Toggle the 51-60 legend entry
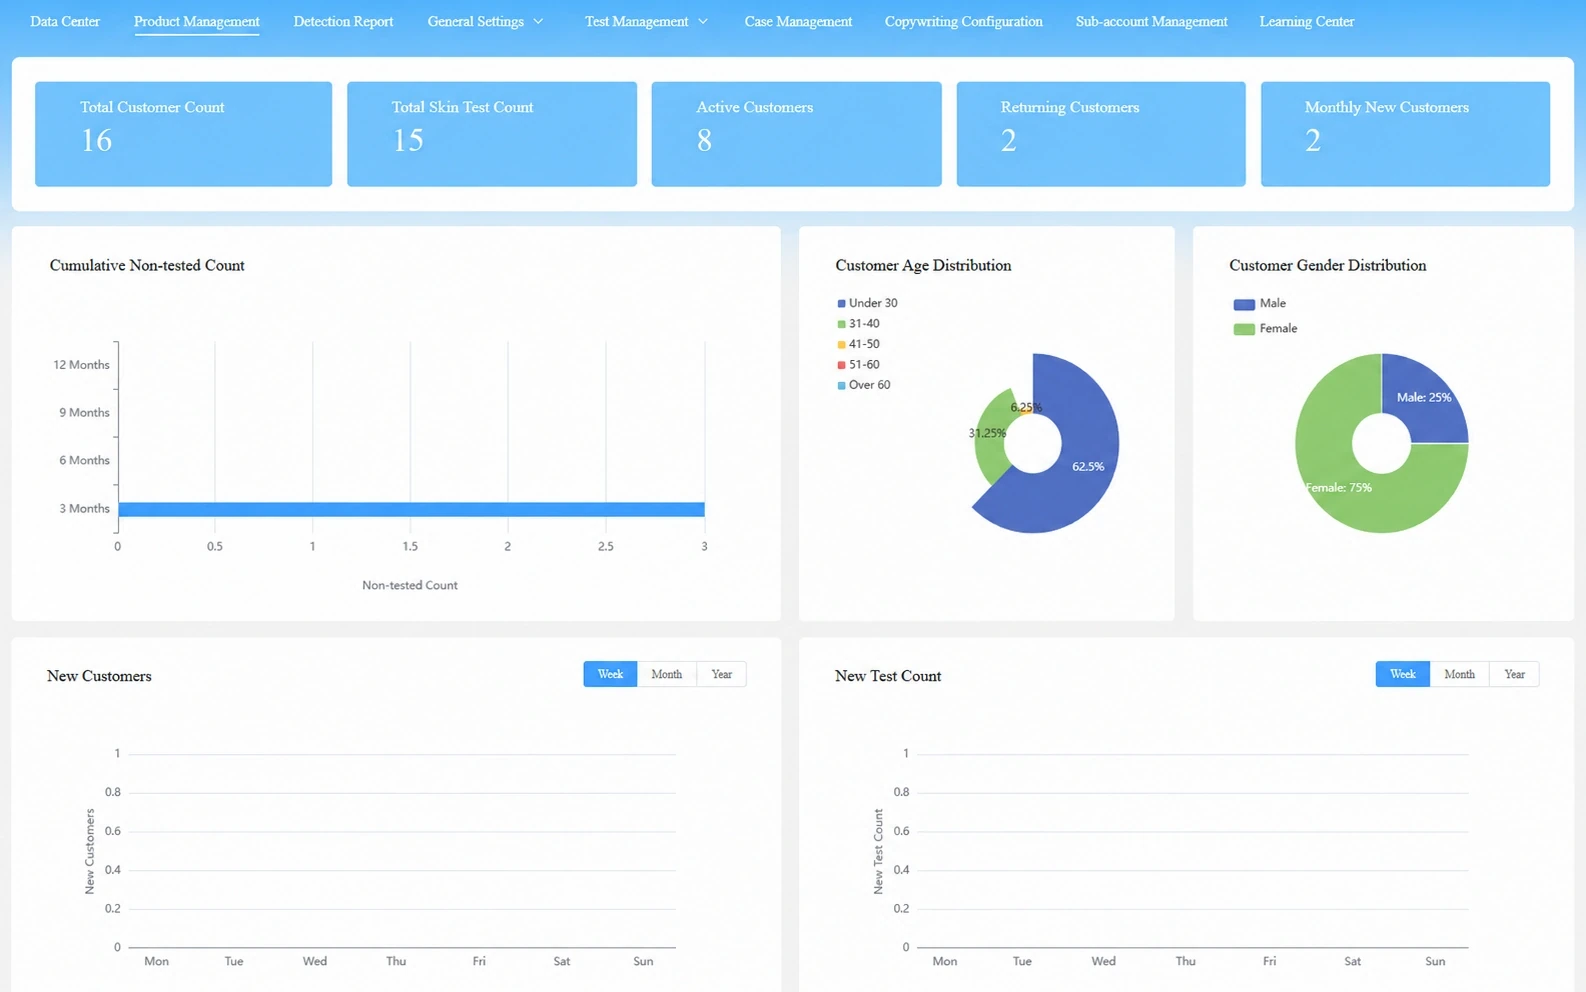This screenshot has width=1586, height=992. point(858,365)
